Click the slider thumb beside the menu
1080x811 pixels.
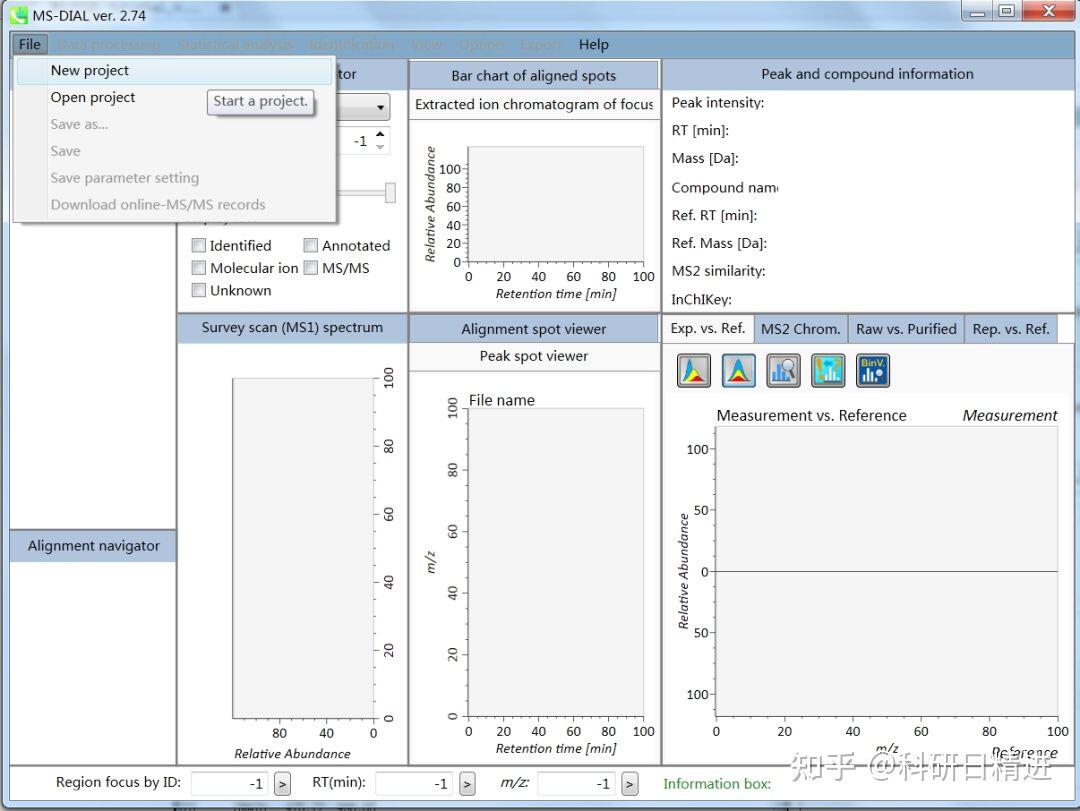(391, 192)
